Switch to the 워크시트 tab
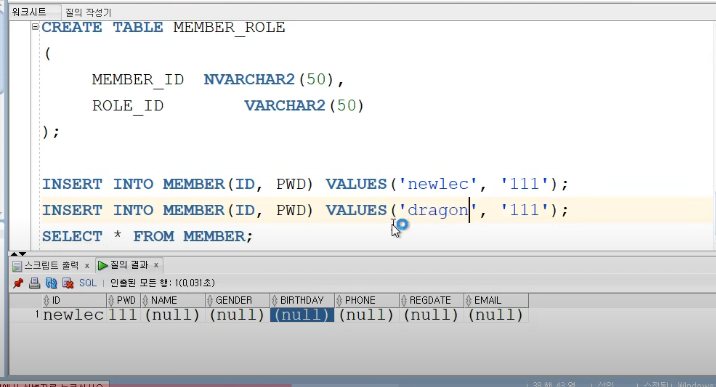The image size is (716, 387). (x=29, y=12)
